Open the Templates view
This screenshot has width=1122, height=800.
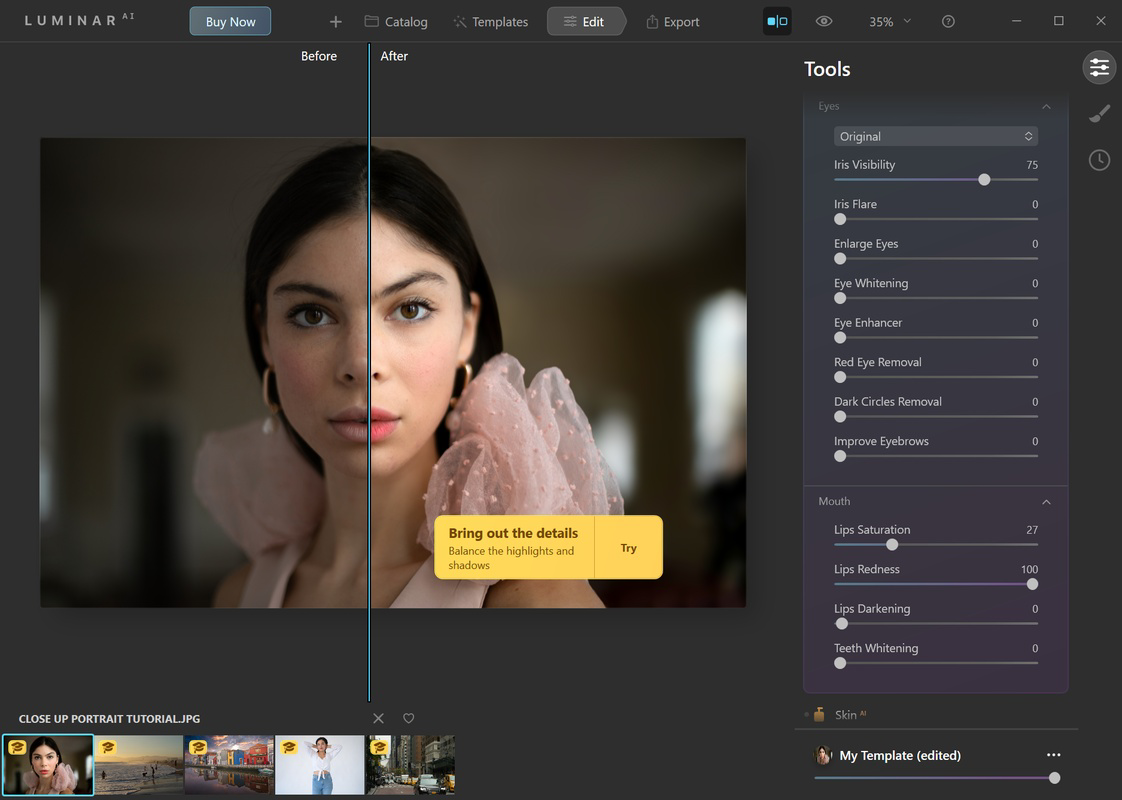coord(490,21)
